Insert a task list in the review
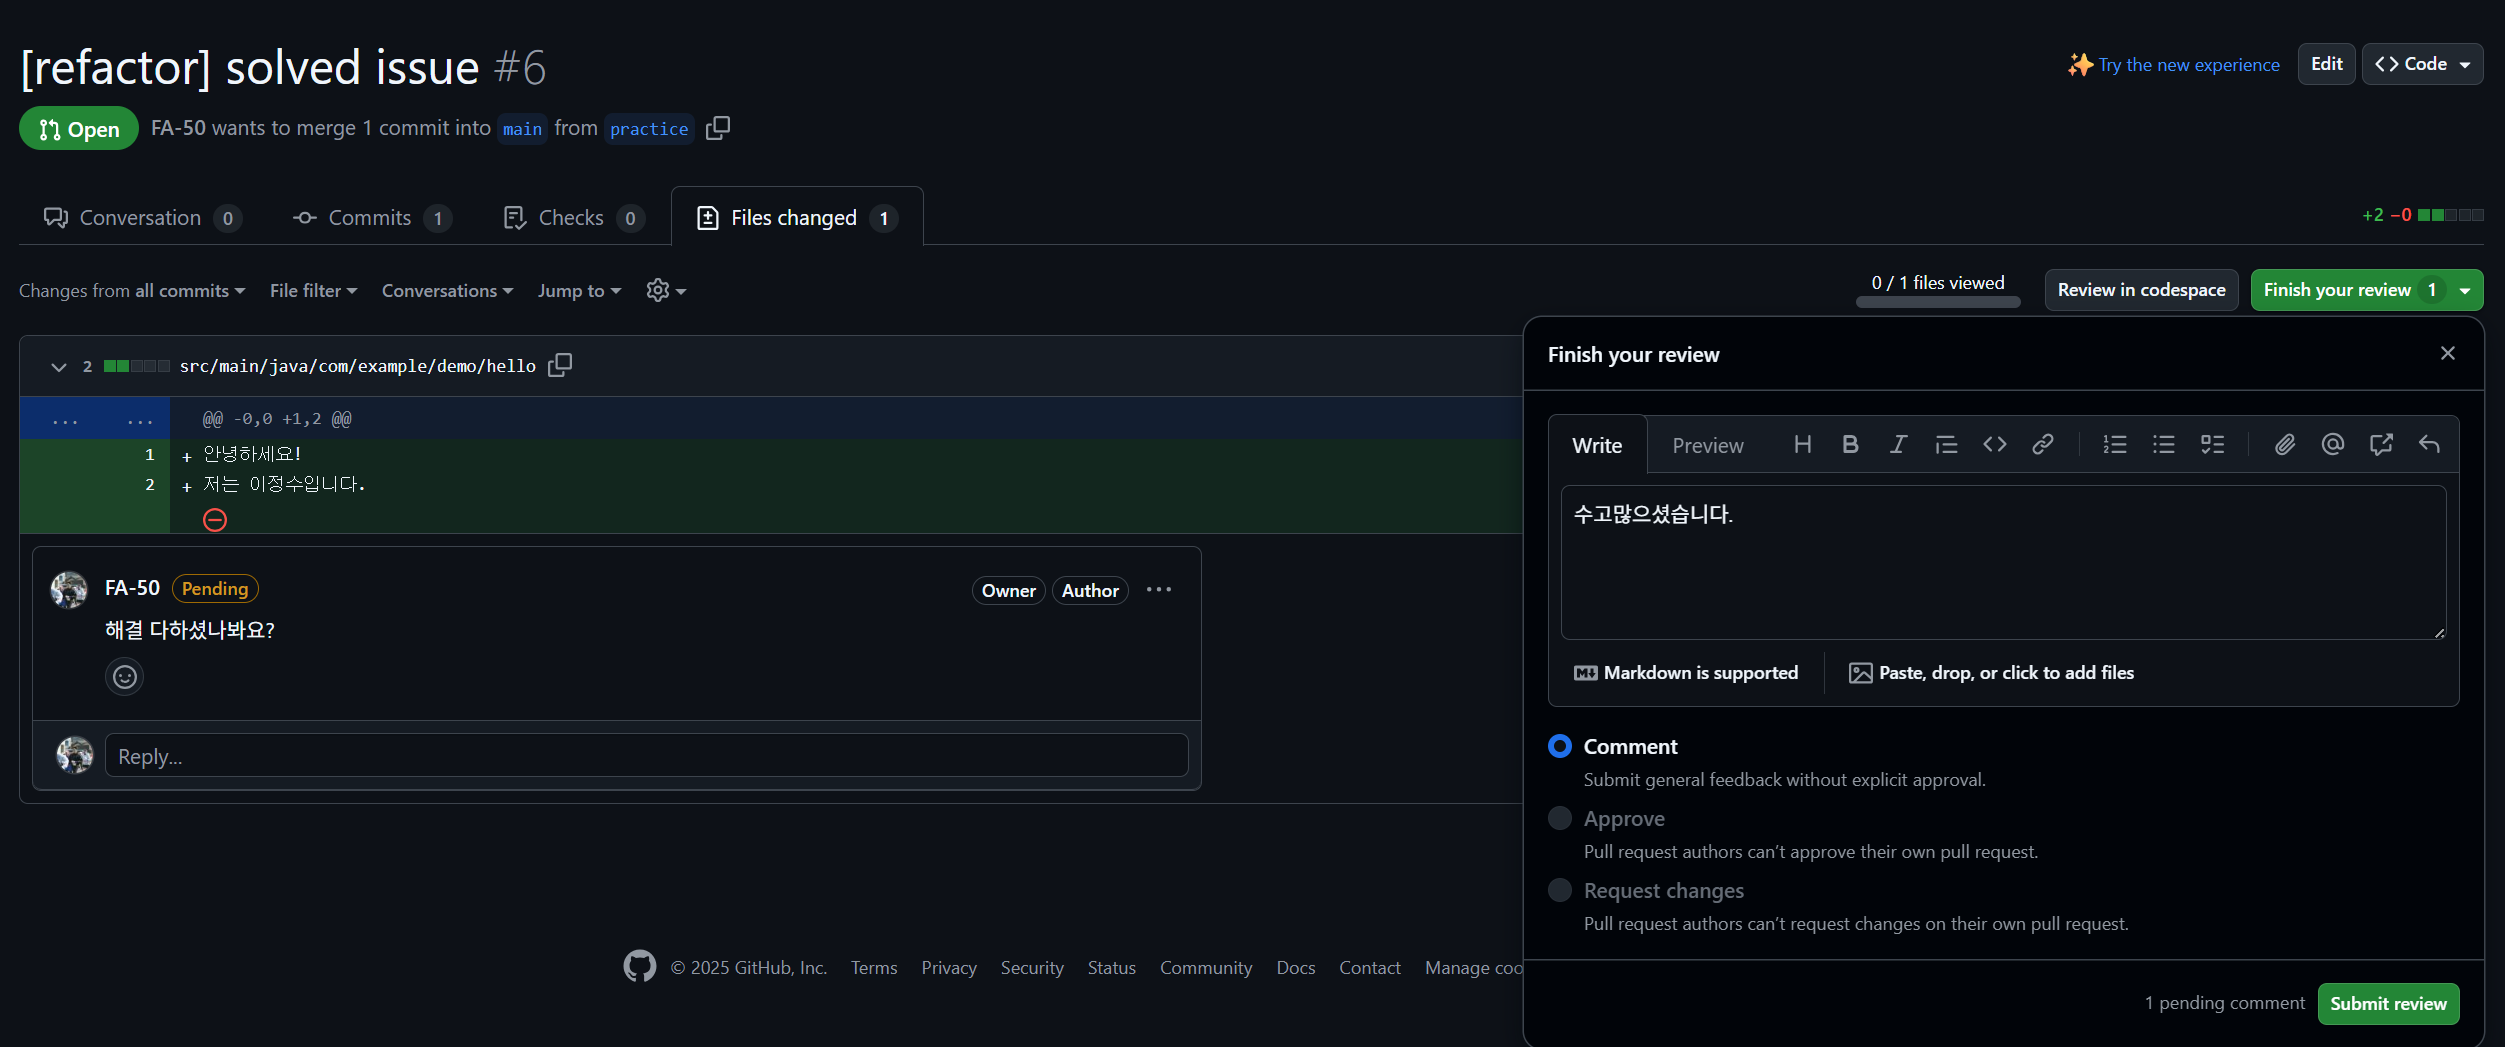 pos(2212,444)
